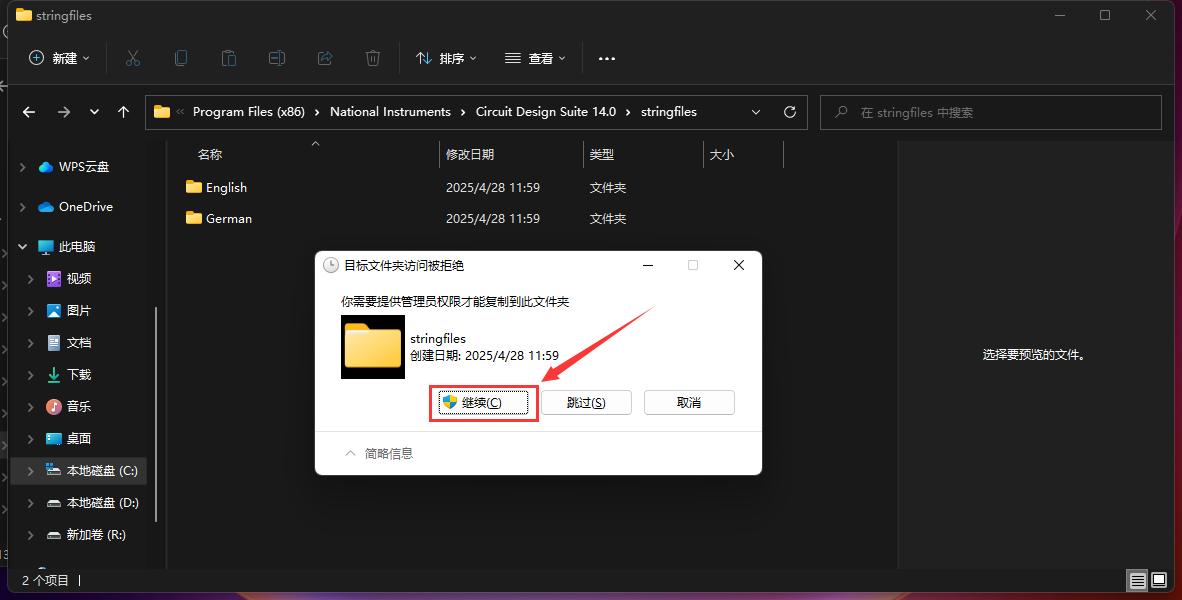Expand the 新加卷 (R:) tree node
The height and width of the screenshot is (600, 1182).
tap(31, 535)
